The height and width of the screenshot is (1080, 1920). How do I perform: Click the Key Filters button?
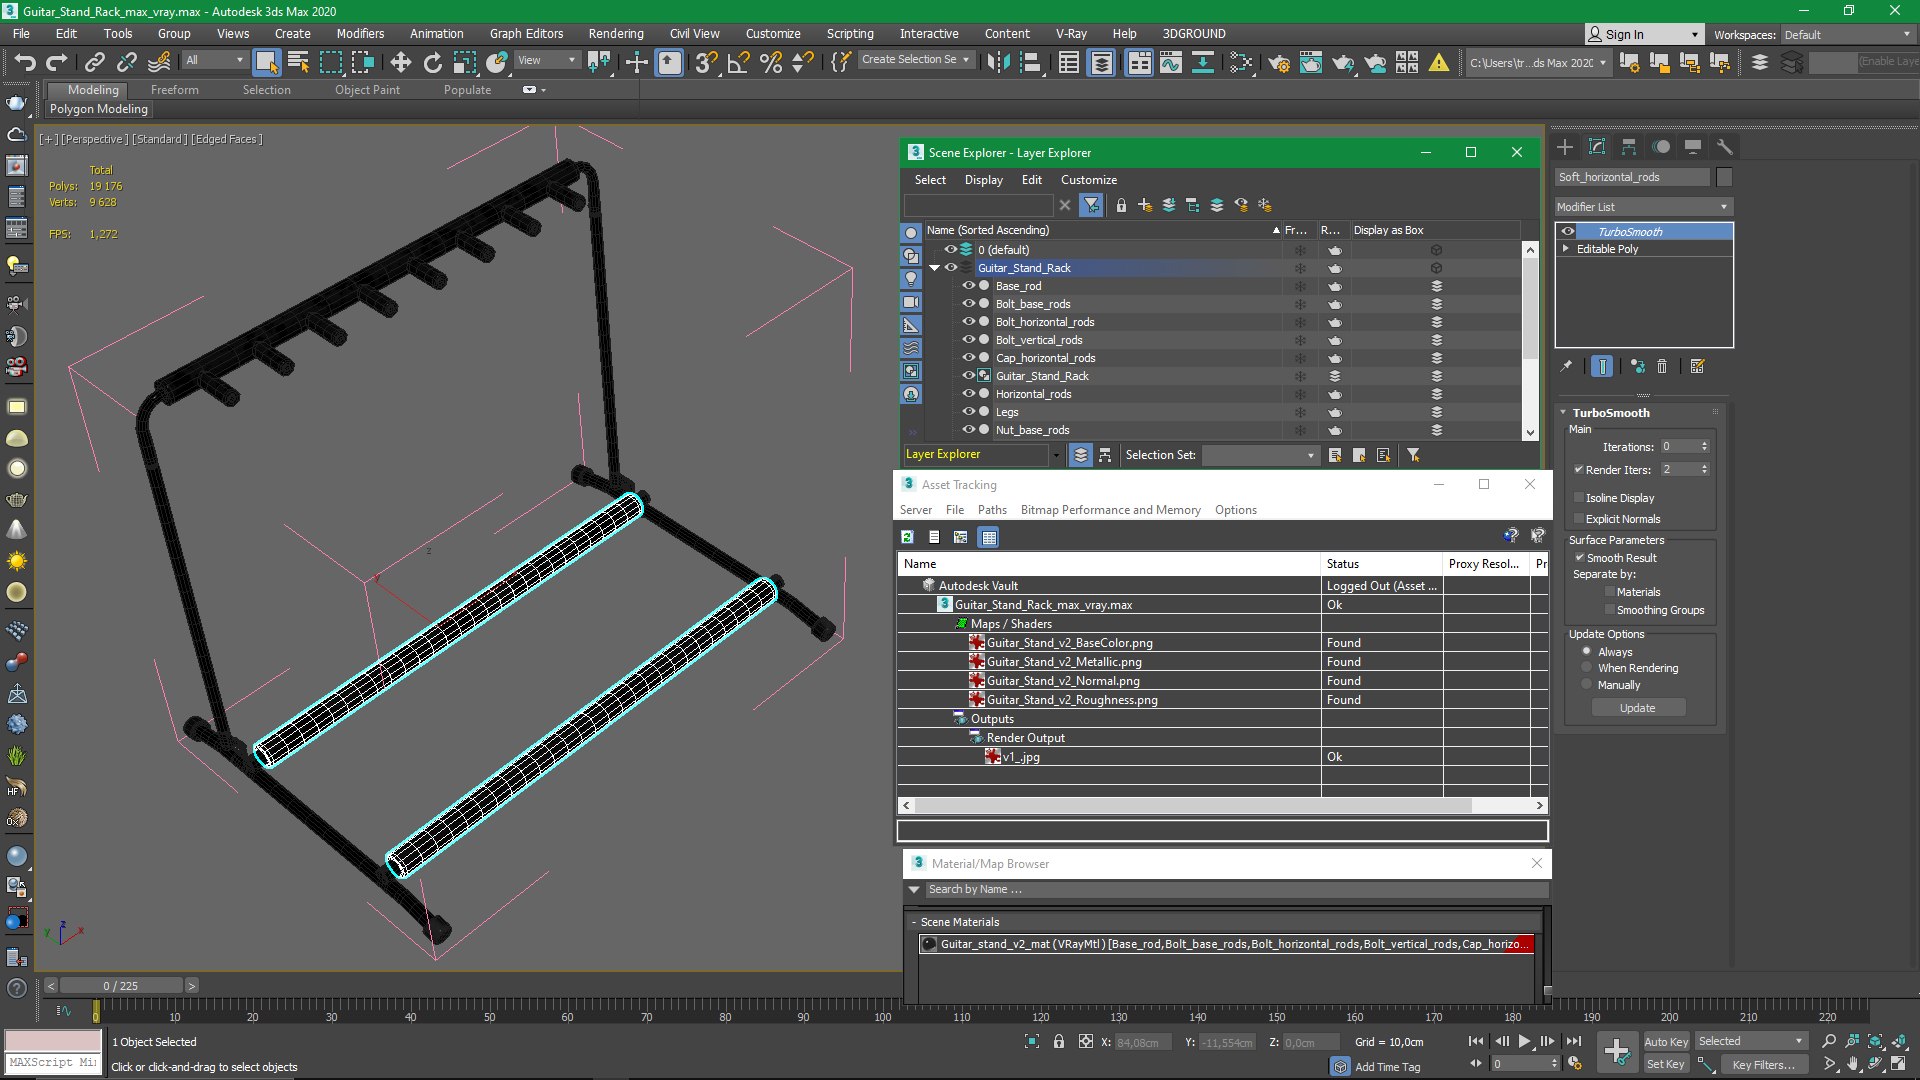pyautogui.click(x=1764, y=1065)
